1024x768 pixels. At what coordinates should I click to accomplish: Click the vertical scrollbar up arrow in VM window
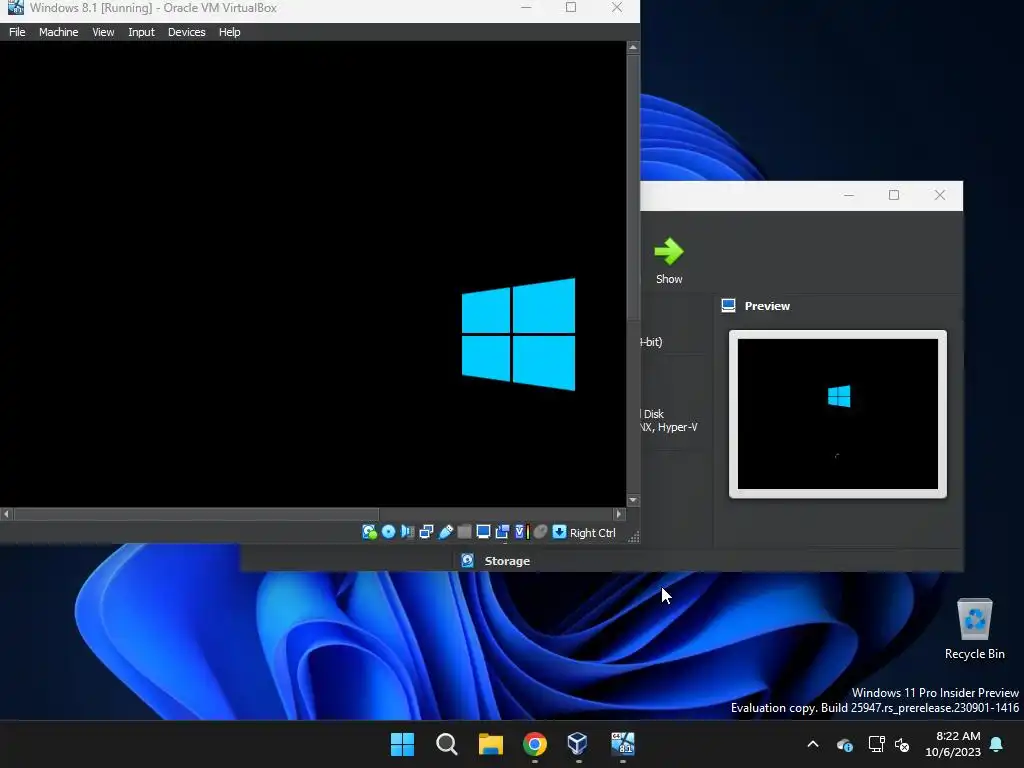click(633, 48)
